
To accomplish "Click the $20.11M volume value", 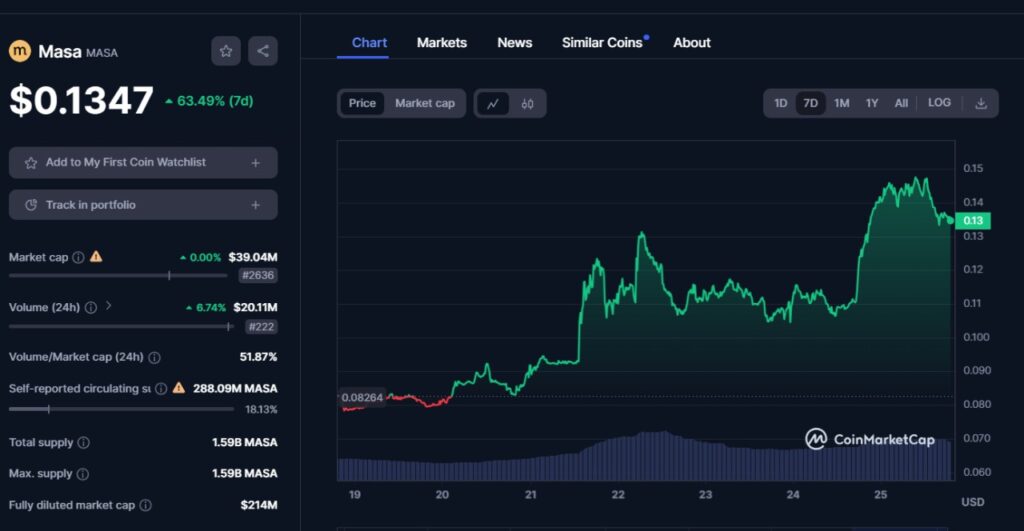I will click(x=255, y=308).
